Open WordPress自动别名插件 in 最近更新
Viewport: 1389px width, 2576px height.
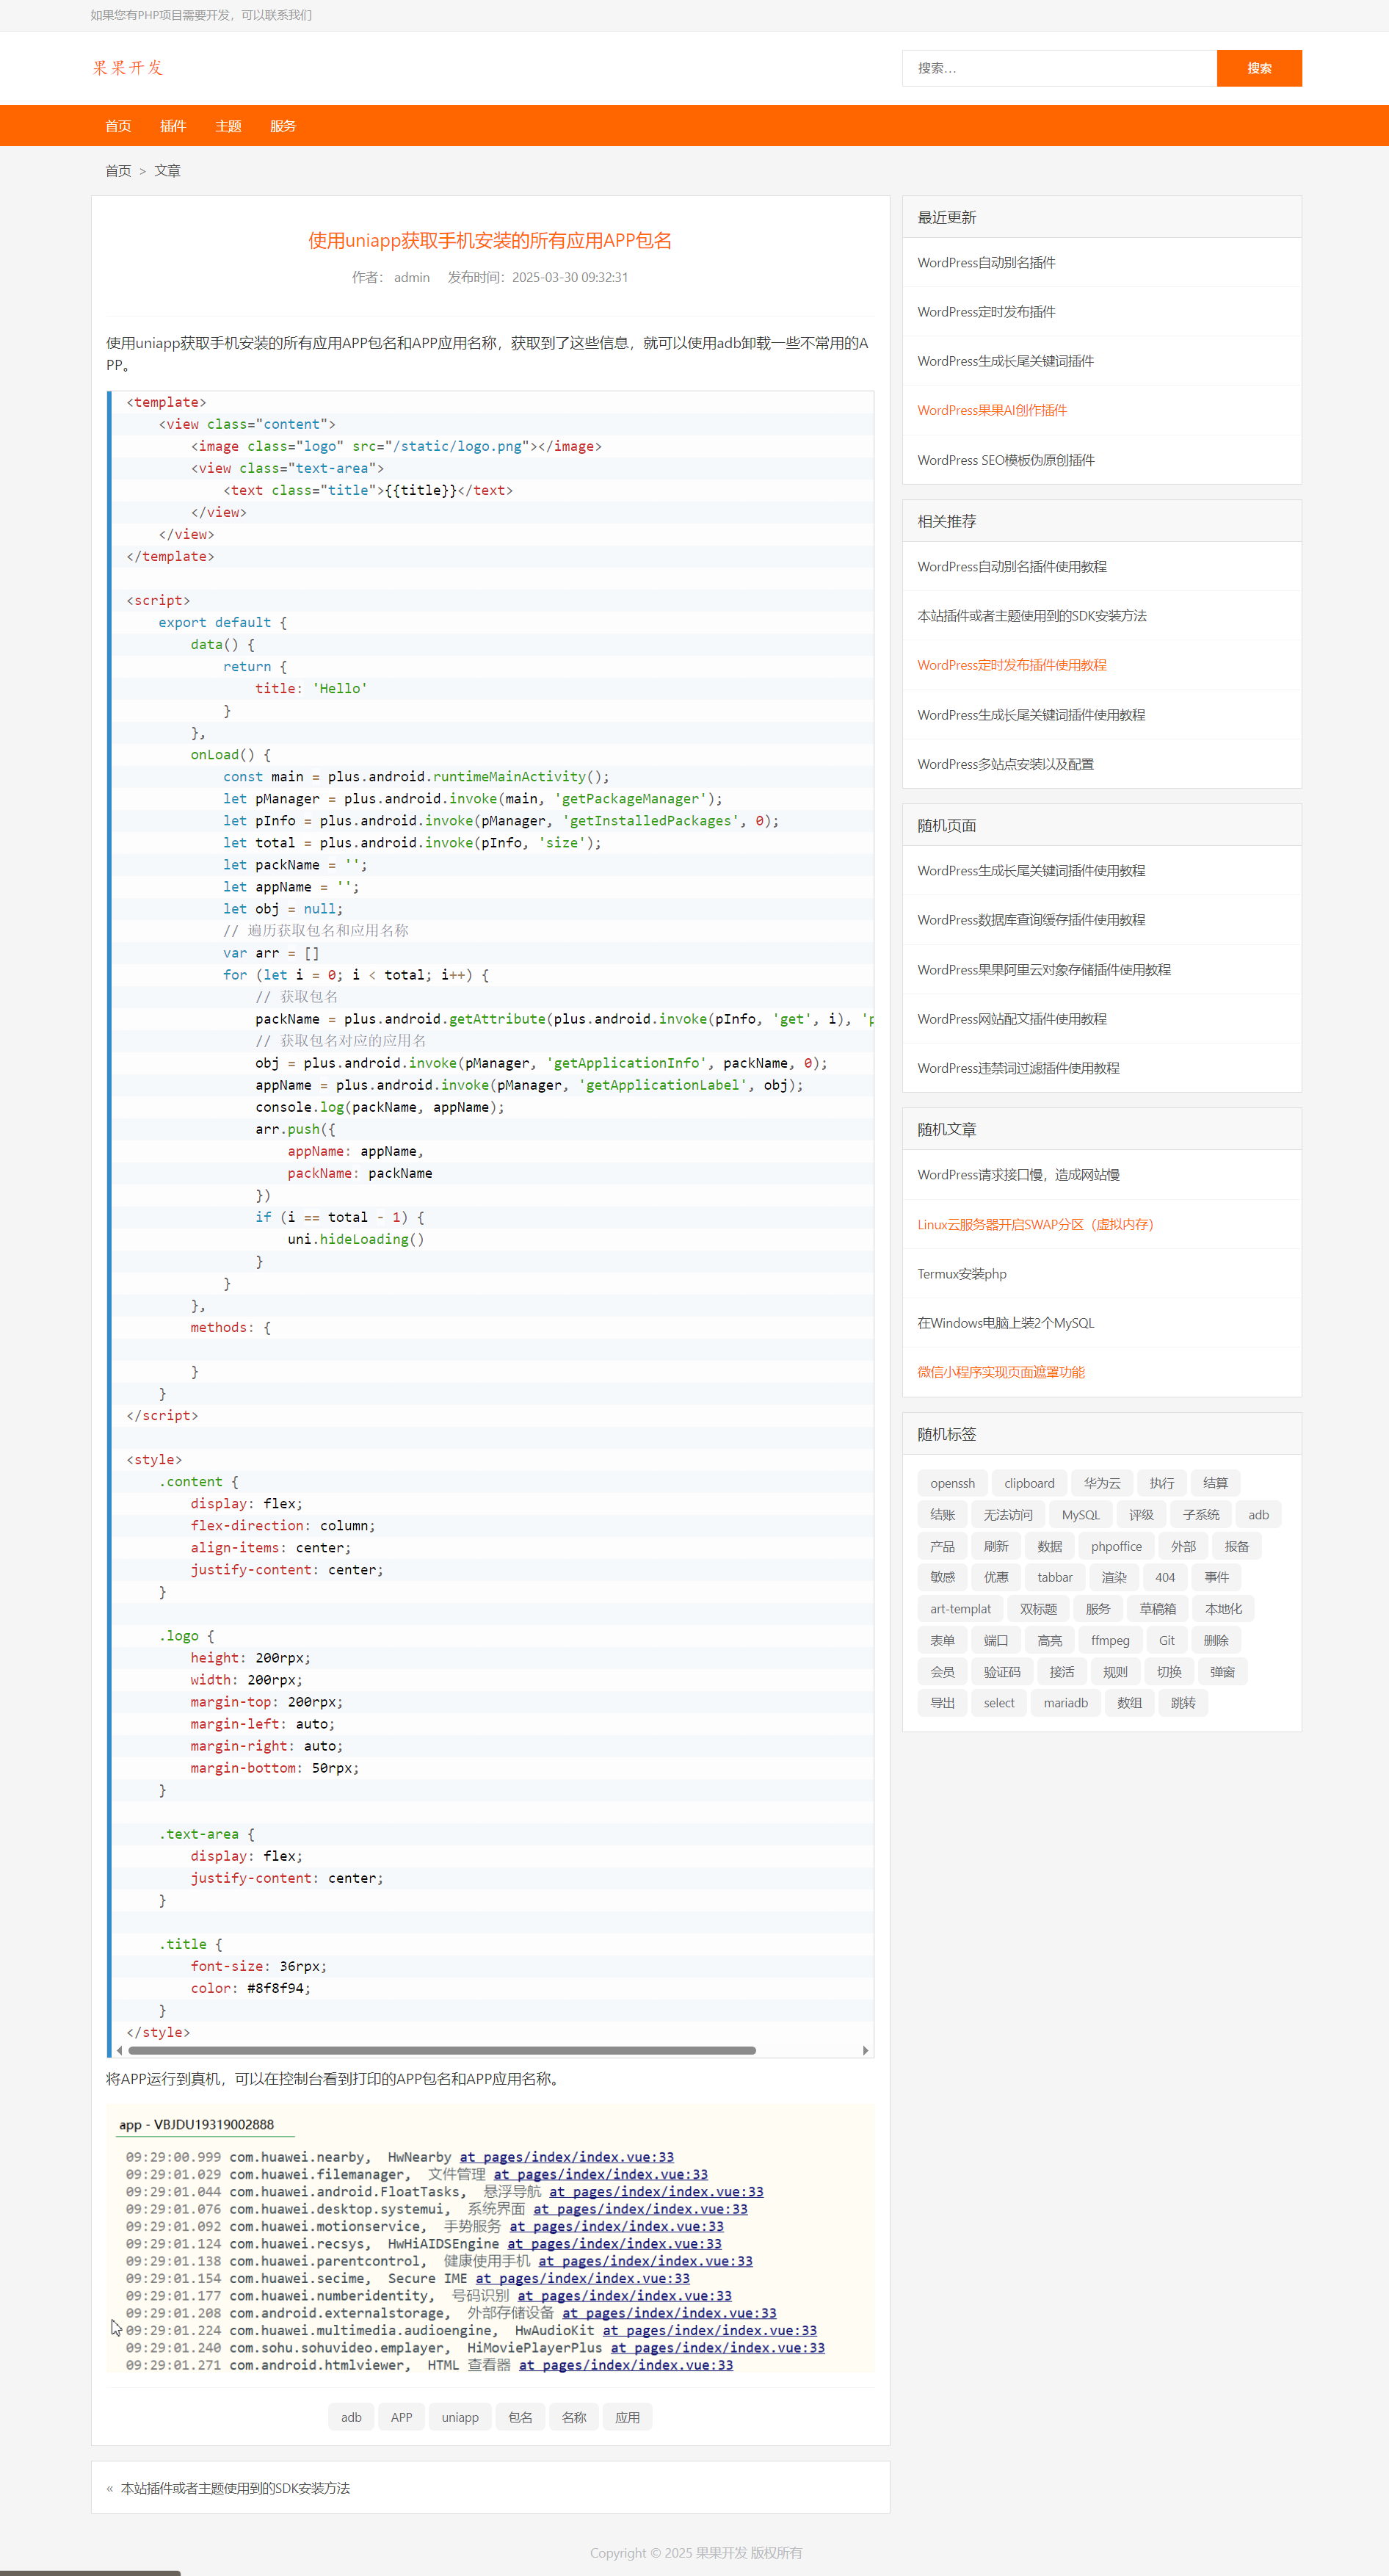click(986, 263)
